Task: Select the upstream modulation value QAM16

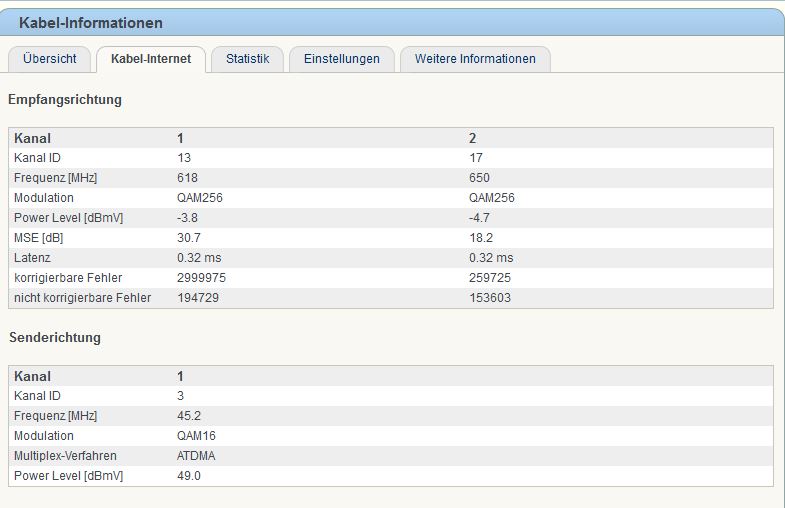Action: point(196,436)
